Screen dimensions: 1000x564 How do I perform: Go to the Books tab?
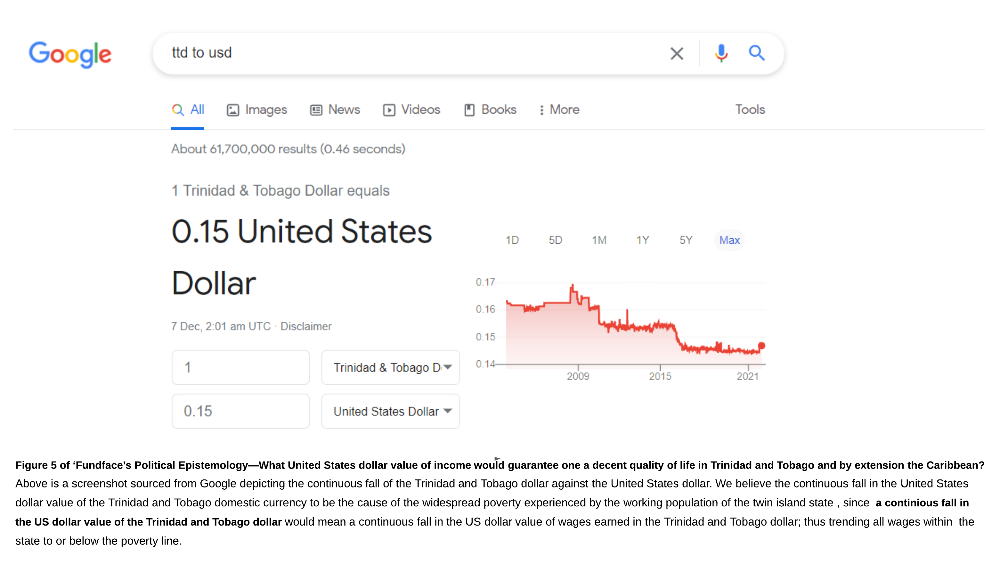[490, 110]
